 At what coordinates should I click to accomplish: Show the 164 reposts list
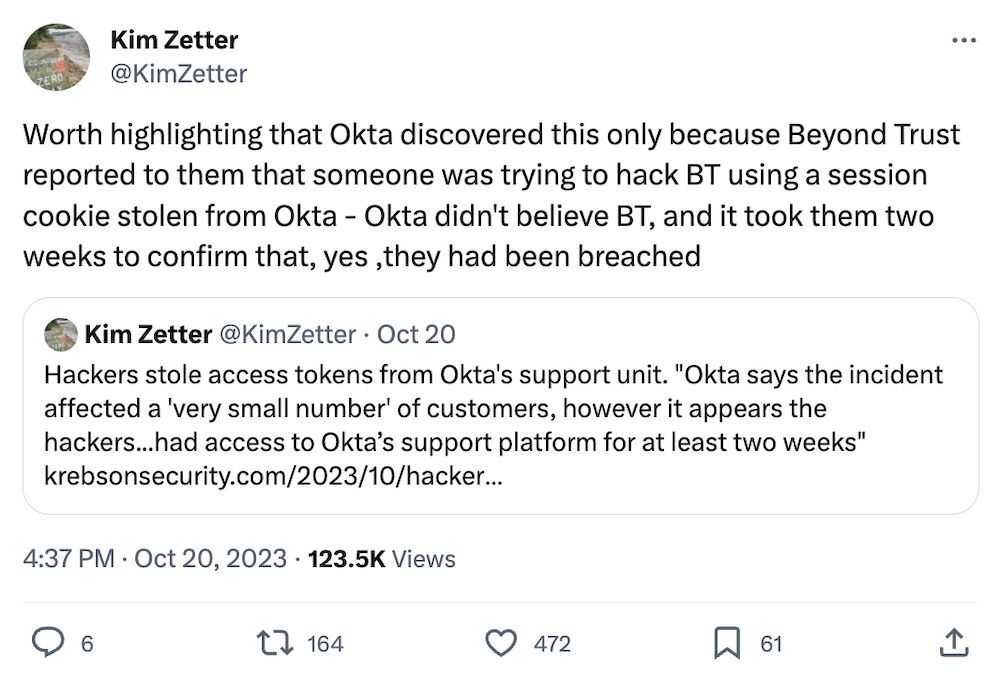click(323, 645)
